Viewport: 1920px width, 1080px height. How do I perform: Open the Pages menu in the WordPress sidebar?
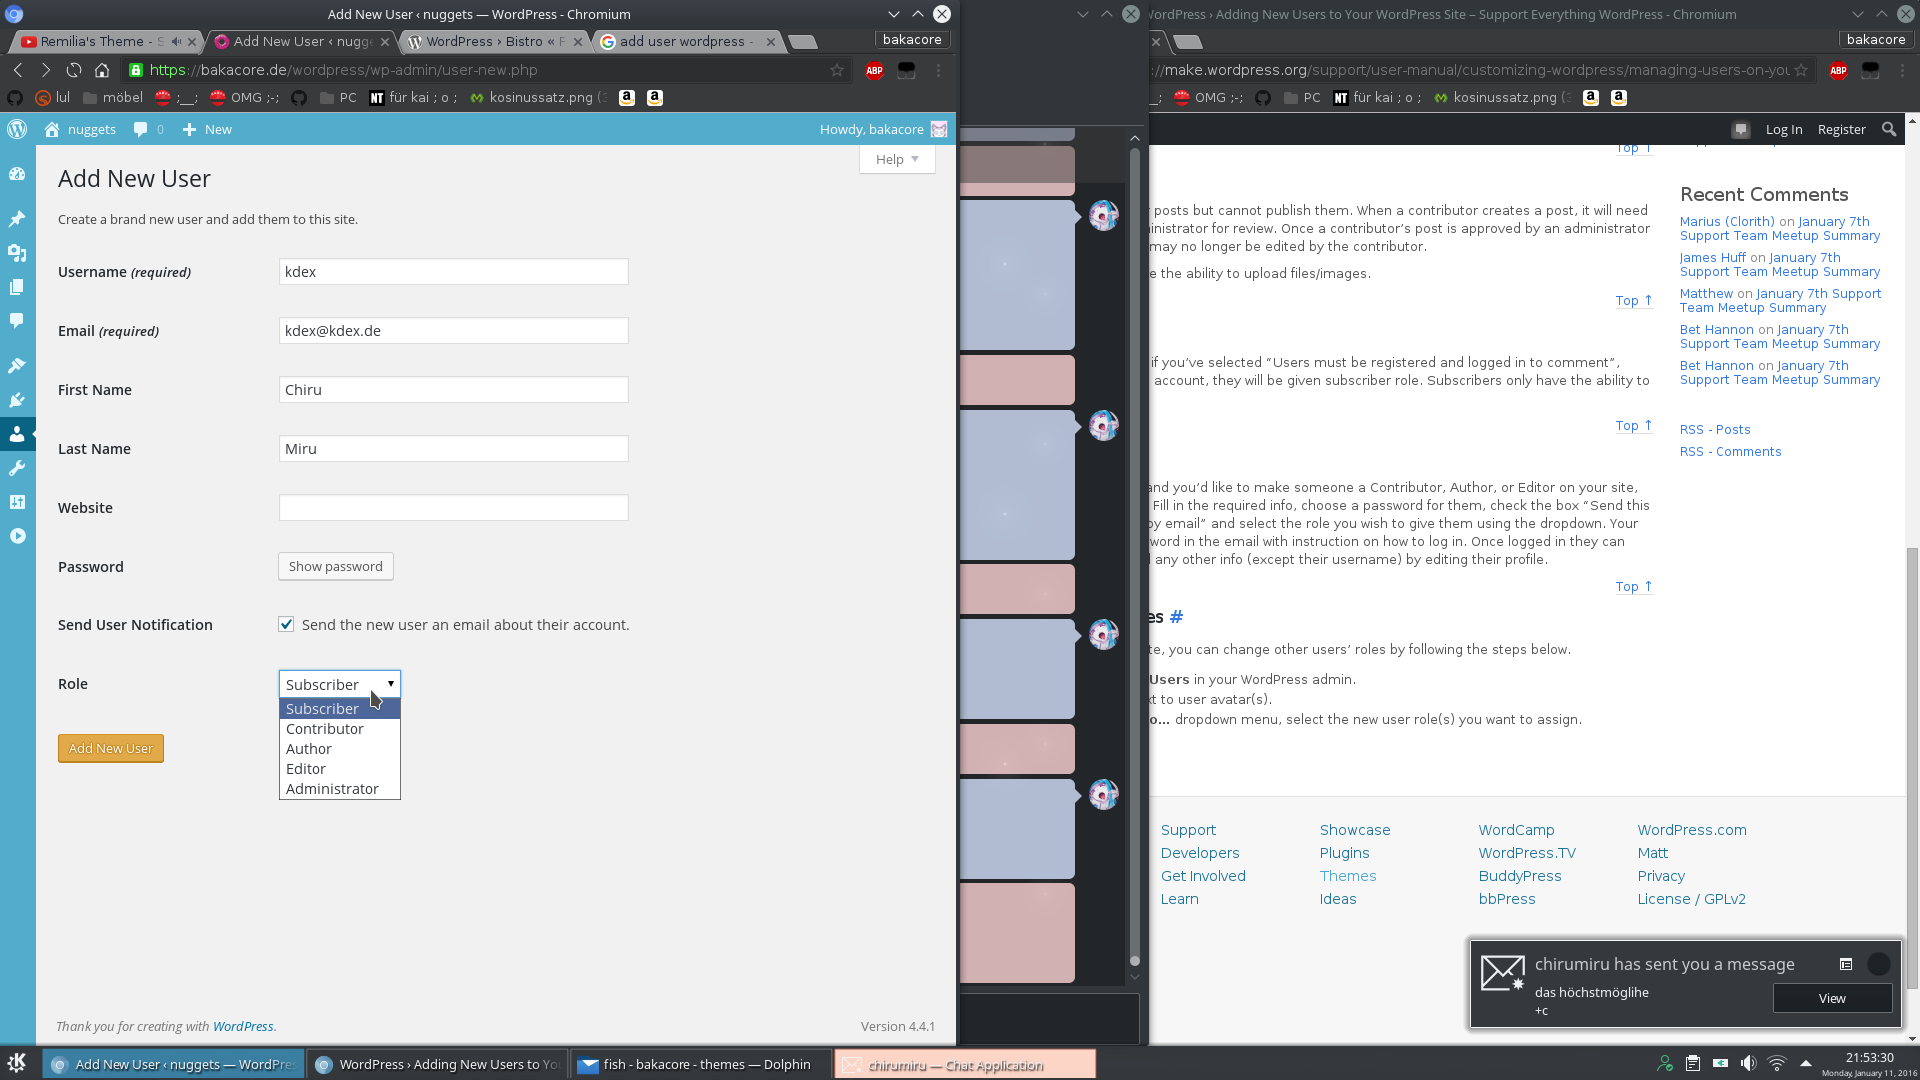point(17,287)
